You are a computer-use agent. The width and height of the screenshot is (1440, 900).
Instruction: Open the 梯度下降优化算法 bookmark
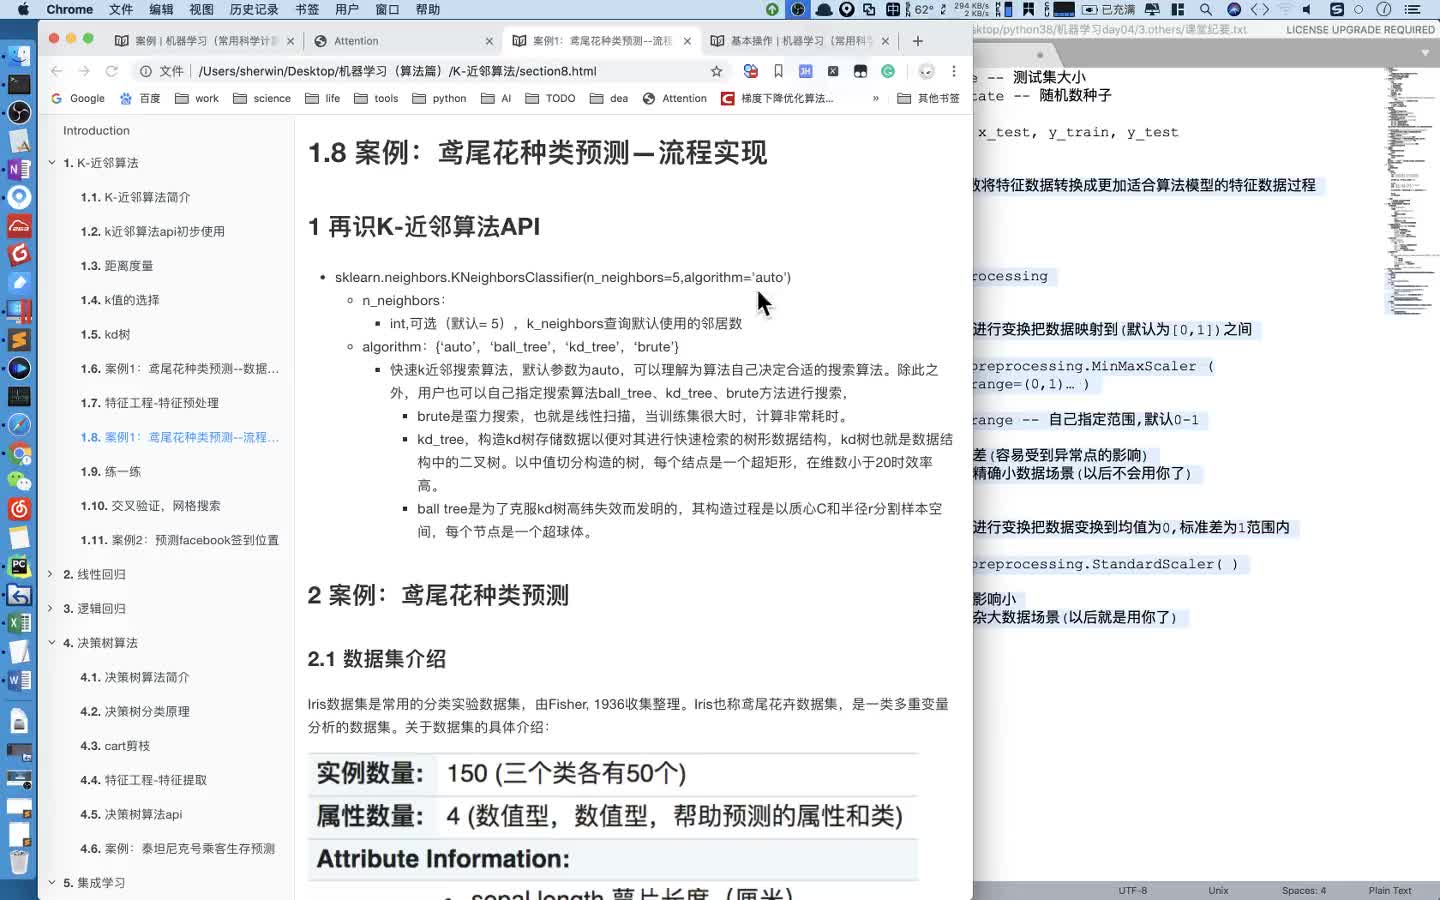point(778,98)
